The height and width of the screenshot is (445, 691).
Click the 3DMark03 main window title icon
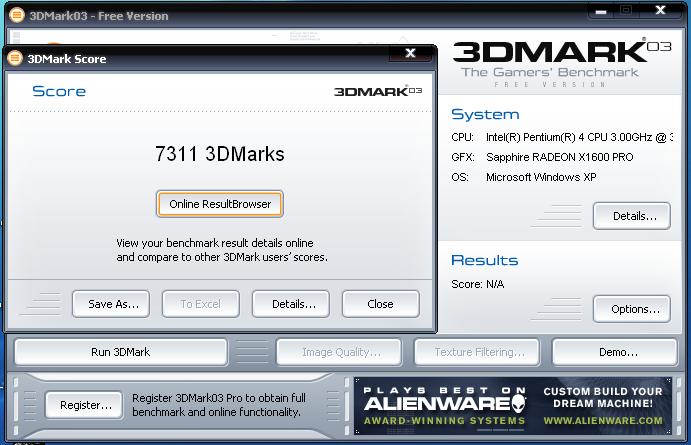pos(13,15)
